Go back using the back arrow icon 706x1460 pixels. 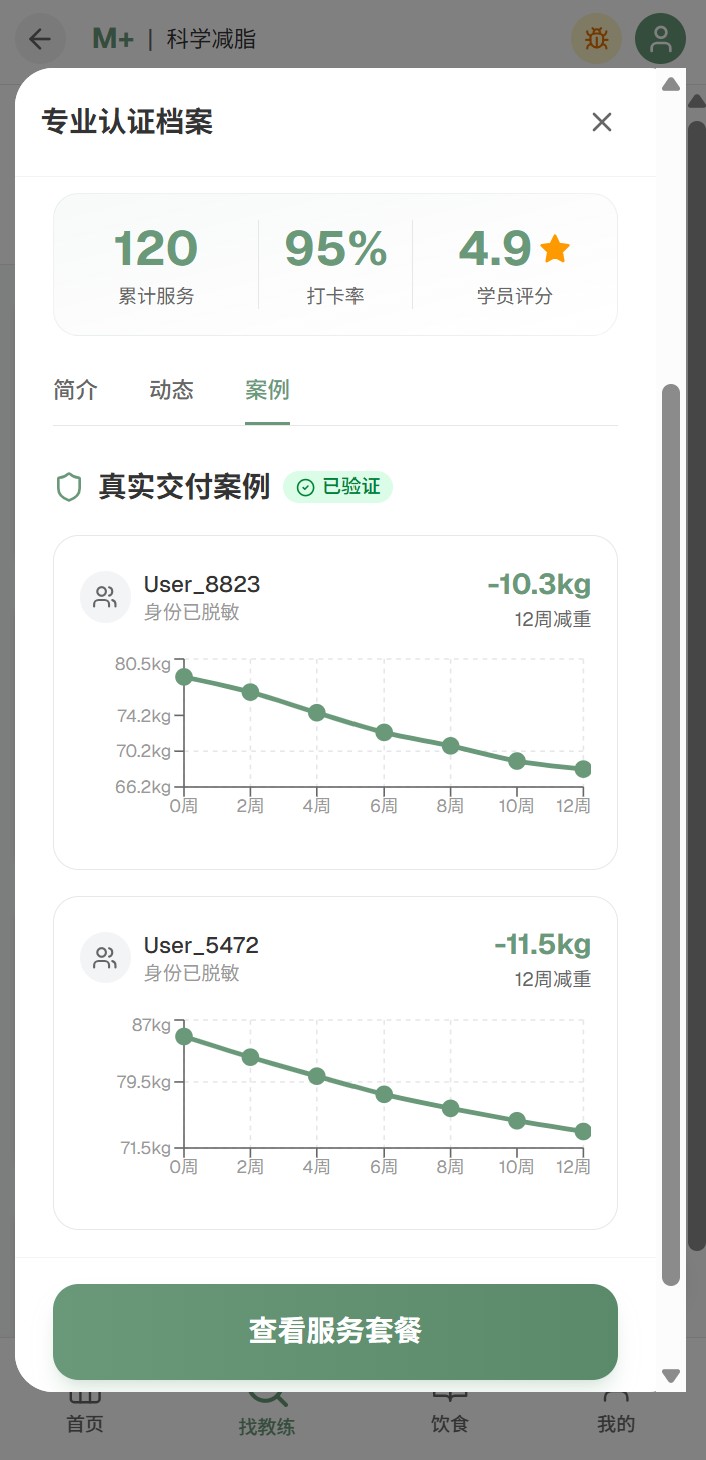pos(40,38)
